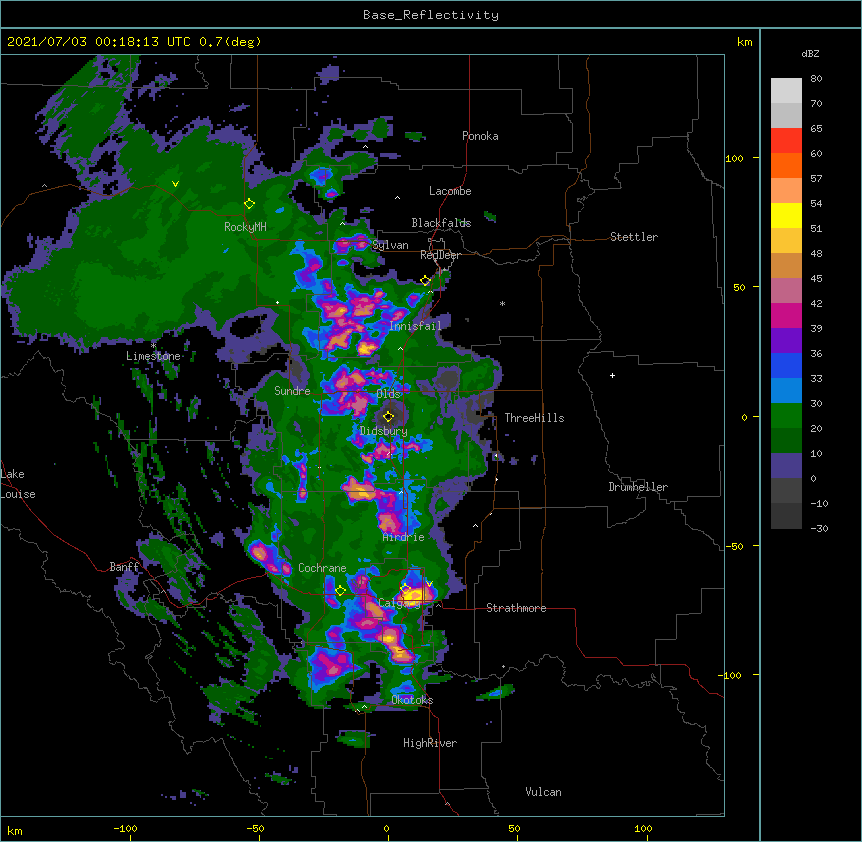Image resolution: width=862 pixels, height=842 pixels.
Task: Click the Vulcan label
Action: [543, 792]
